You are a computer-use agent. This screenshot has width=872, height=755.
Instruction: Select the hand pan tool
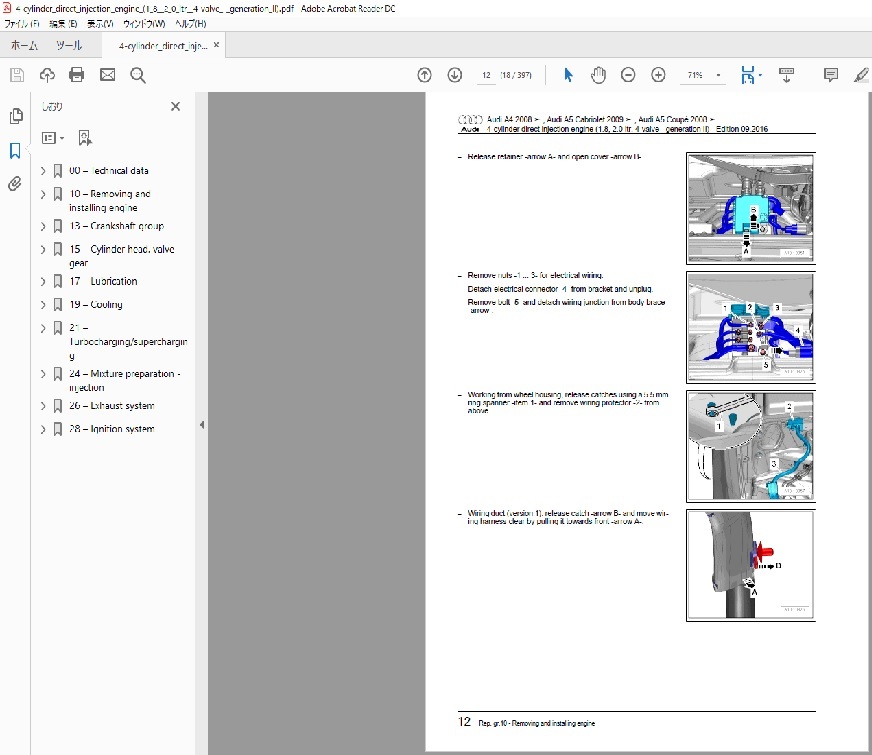(x=598, y=75)
